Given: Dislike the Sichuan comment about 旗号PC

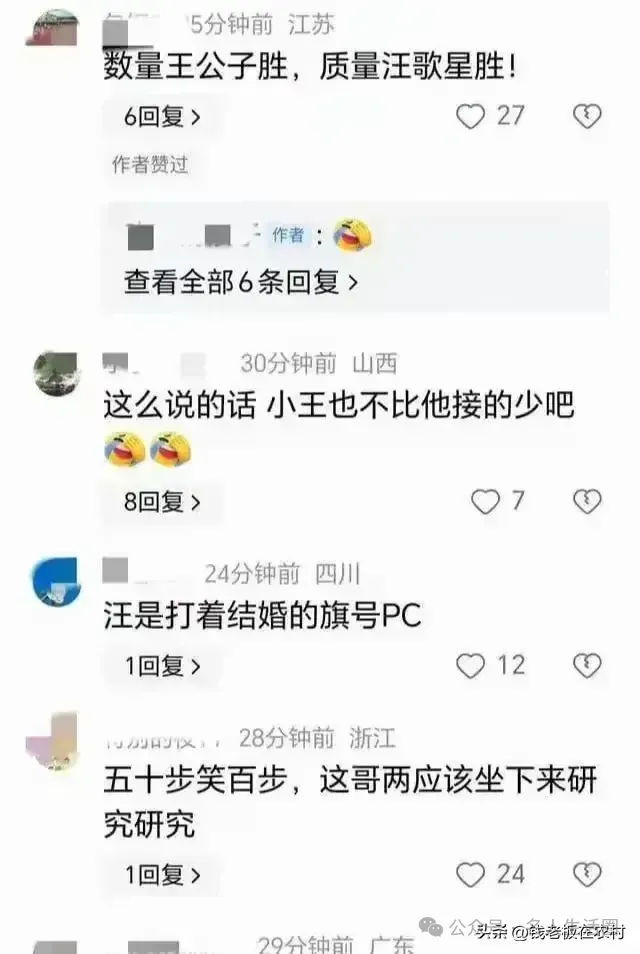Looking at the screenshot, I should (587, 666).
